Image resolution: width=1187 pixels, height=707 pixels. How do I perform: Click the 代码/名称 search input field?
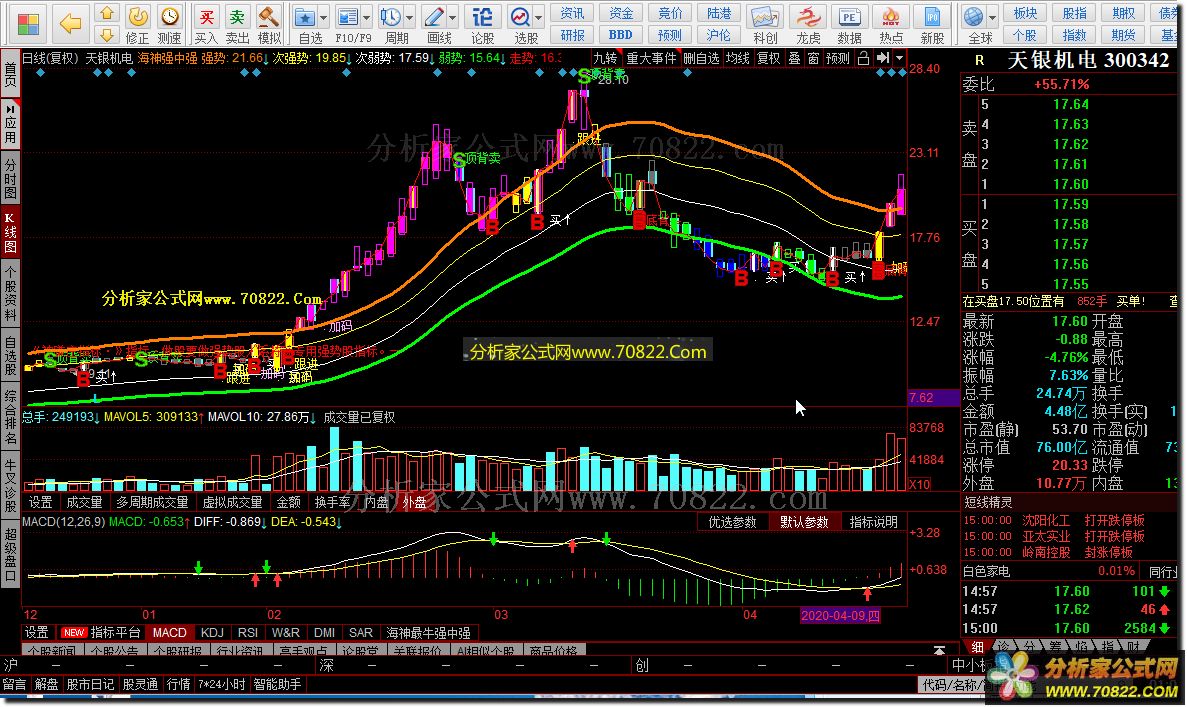954,684
